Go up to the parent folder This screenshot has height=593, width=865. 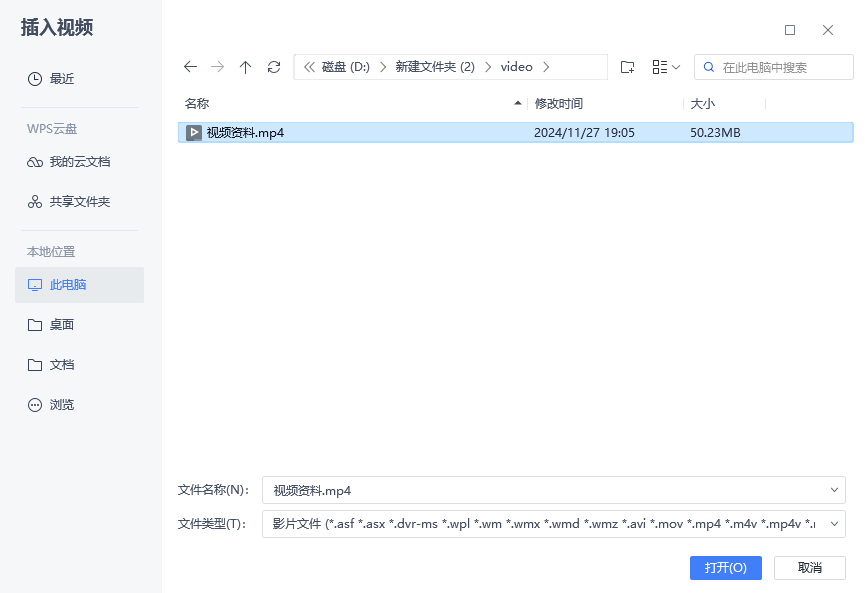[x=246, y=66]
